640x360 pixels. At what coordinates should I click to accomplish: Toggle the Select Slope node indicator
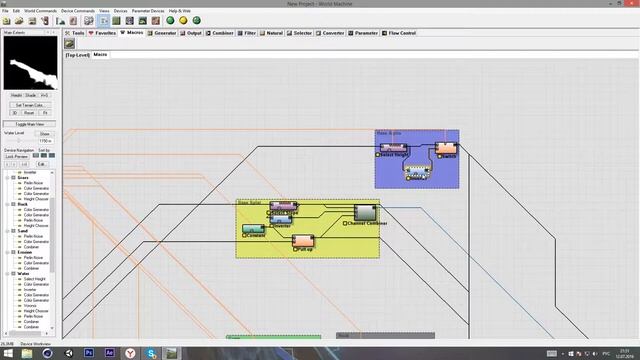click(269, 213)
